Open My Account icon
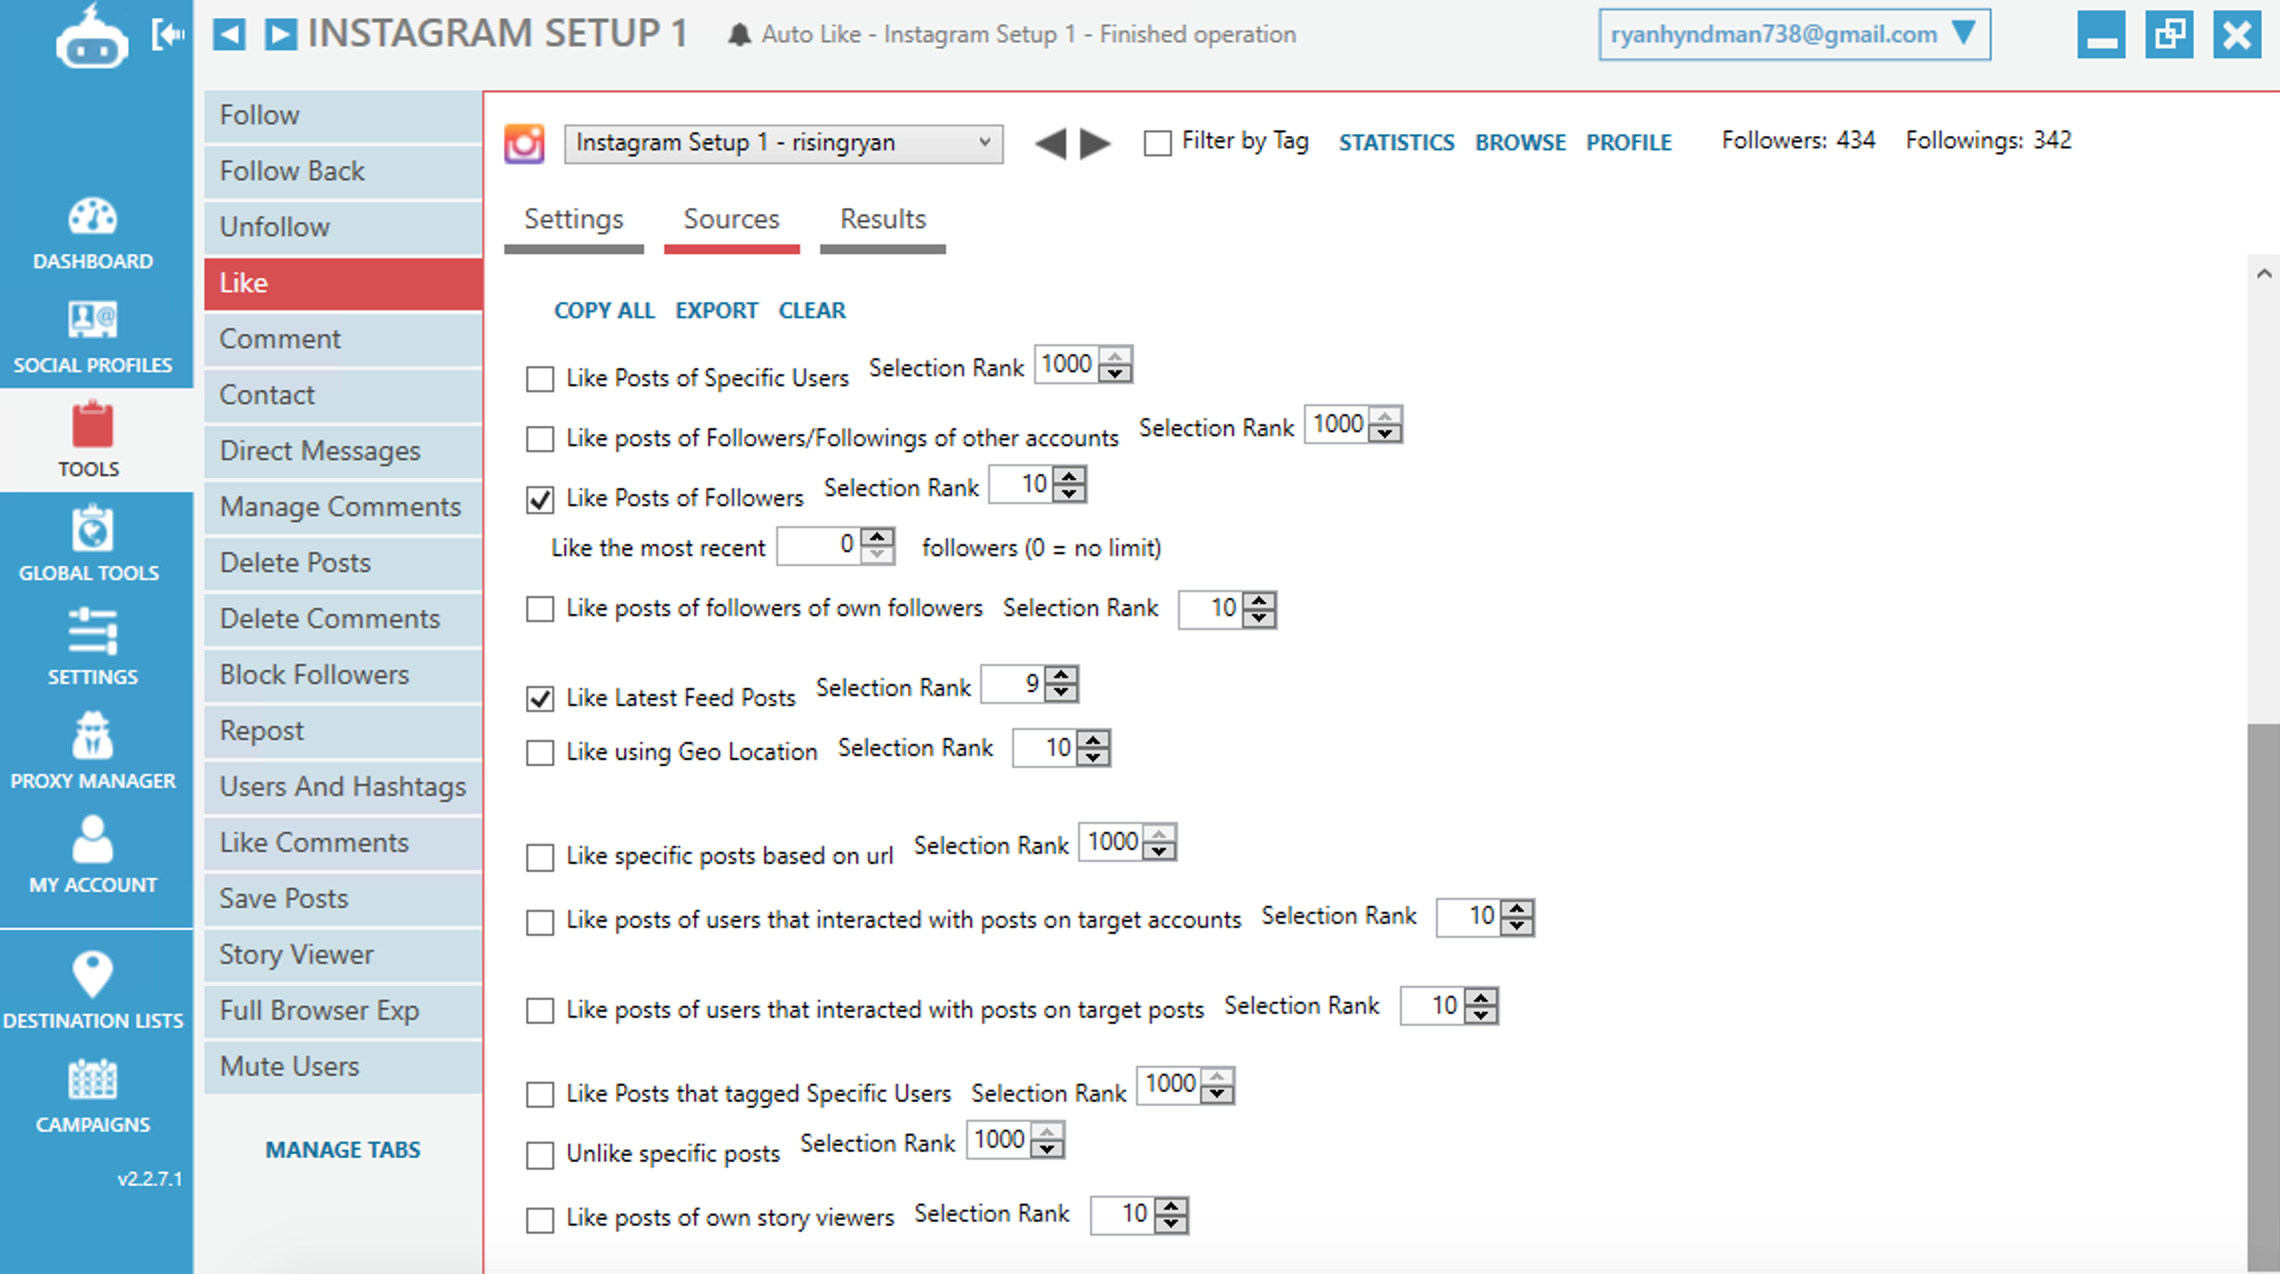Screen dimensions: 2280x1274 (x=92, y=840)
